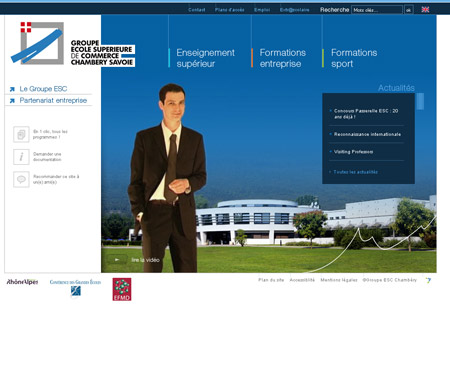Click the speech bubble recommend-site icon
This screenshot has height=390, width=450.
(x=21, y=179)
